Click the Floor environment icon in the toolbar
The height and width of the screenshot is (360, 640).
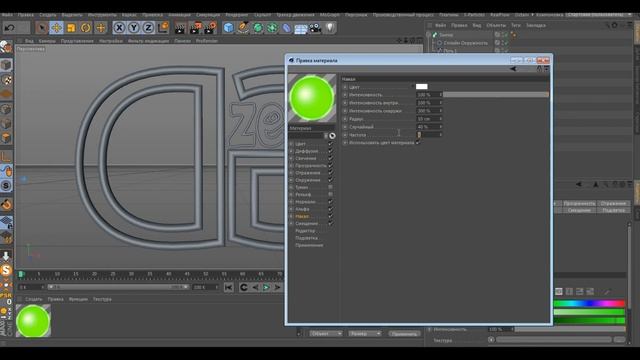301,28
